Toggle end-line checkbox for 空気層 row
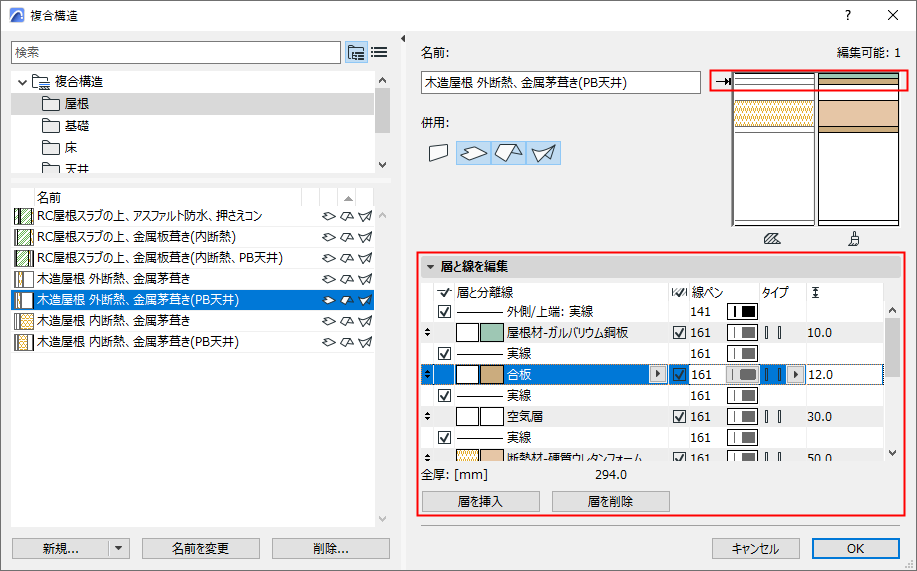Screen dimensions: 917x571 click(679, 417)
